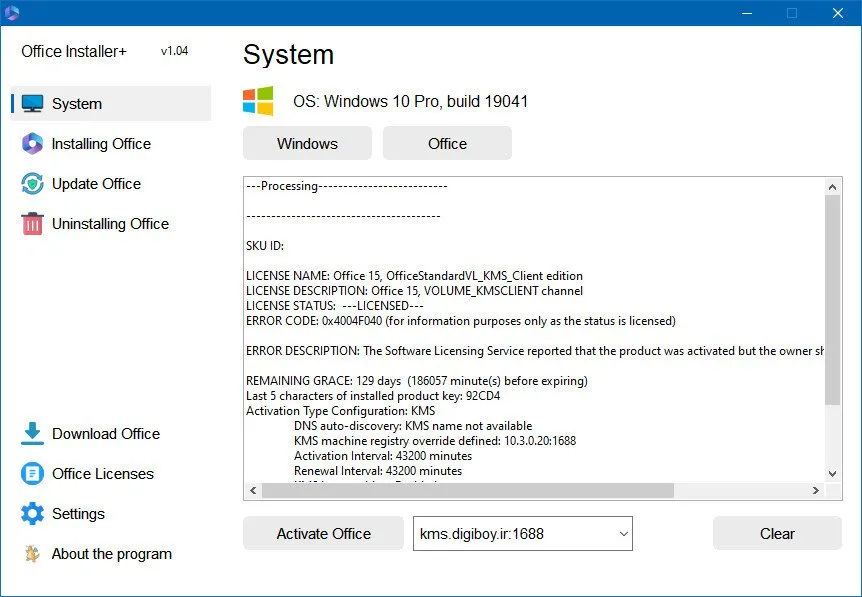
Task: Click the OS: Windows 10 Pro text
Action: [x=410, y=101]
